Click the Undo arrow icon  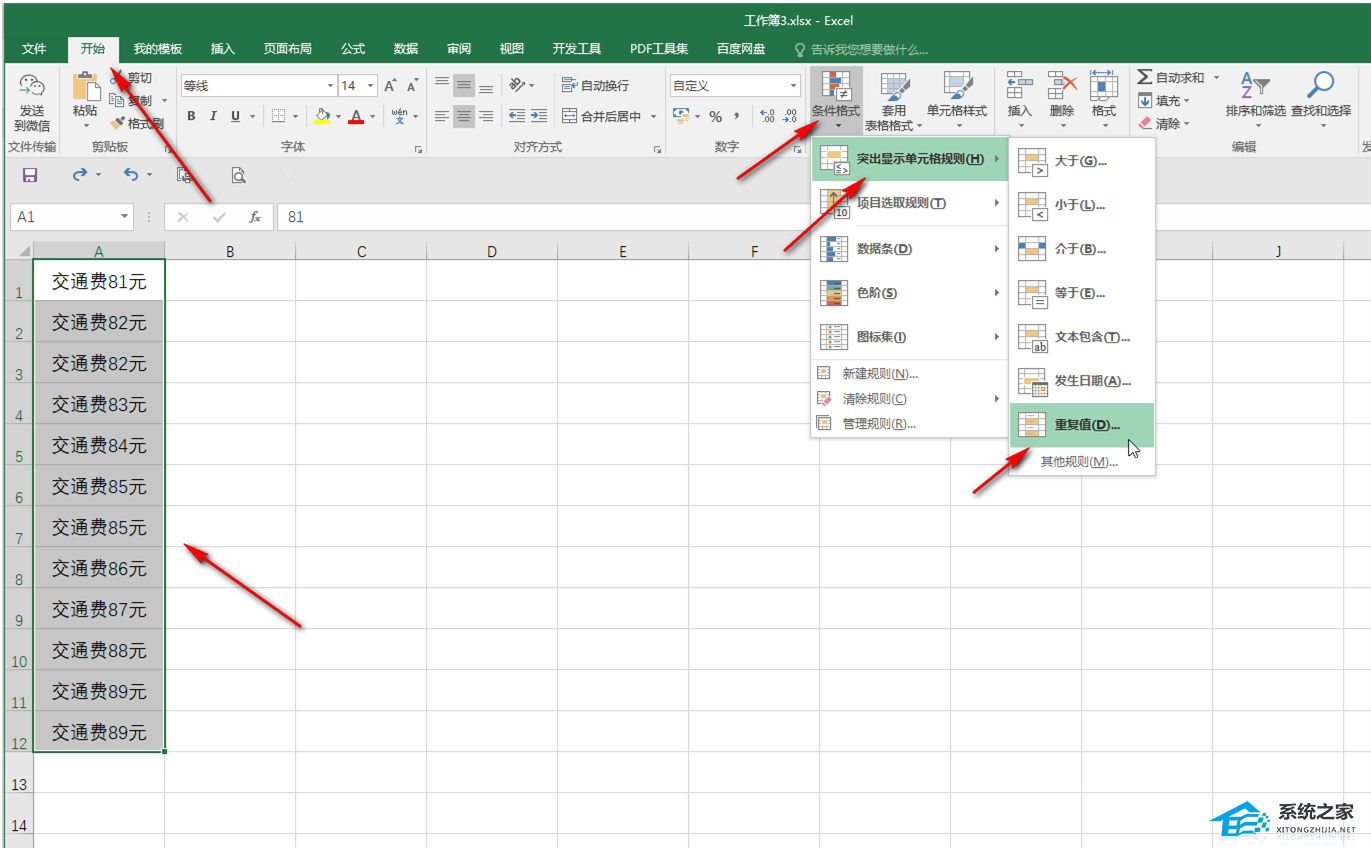tap(131, 175)
